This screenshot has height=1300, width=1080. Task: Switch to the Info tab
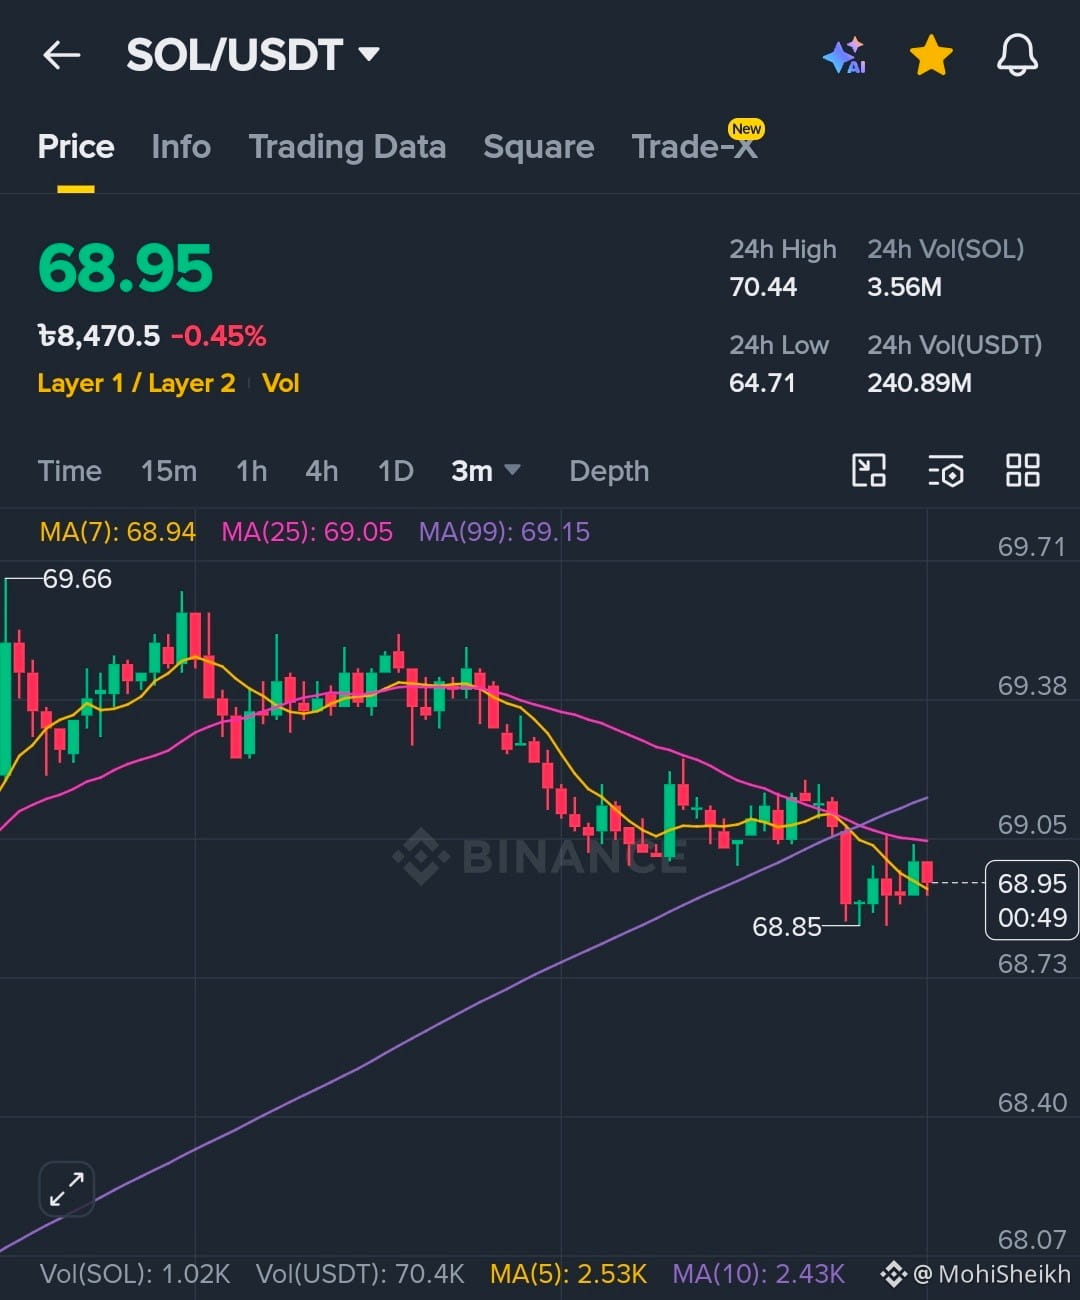pos(181,147)
